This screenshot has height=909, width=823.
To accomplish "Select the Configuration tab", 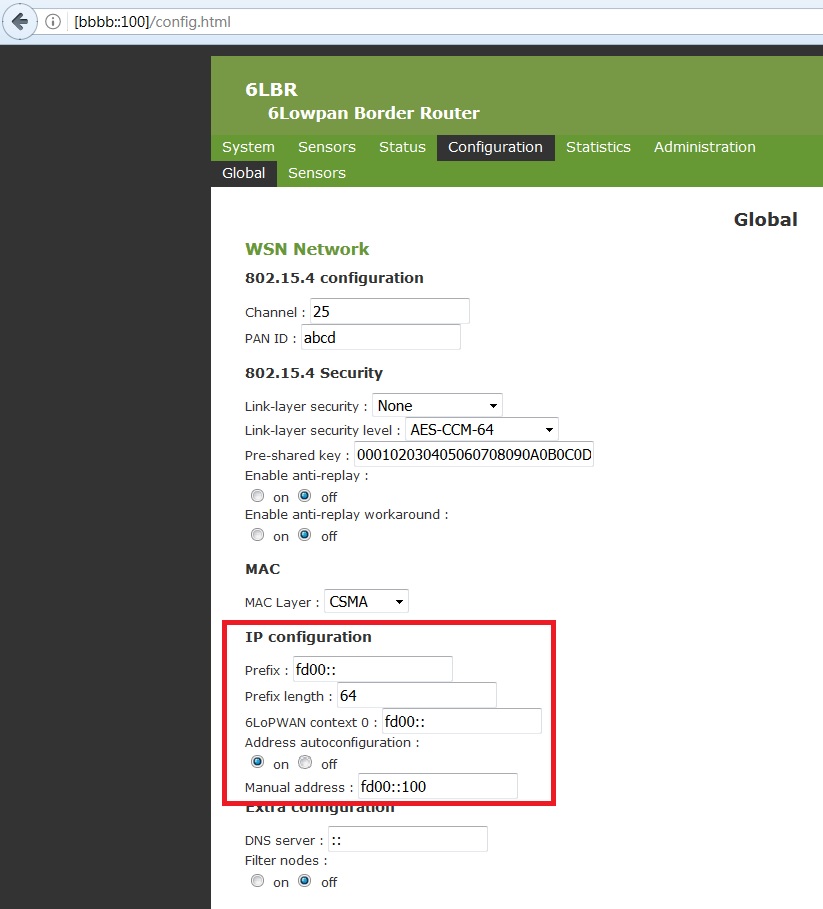I will coord(496,147).
